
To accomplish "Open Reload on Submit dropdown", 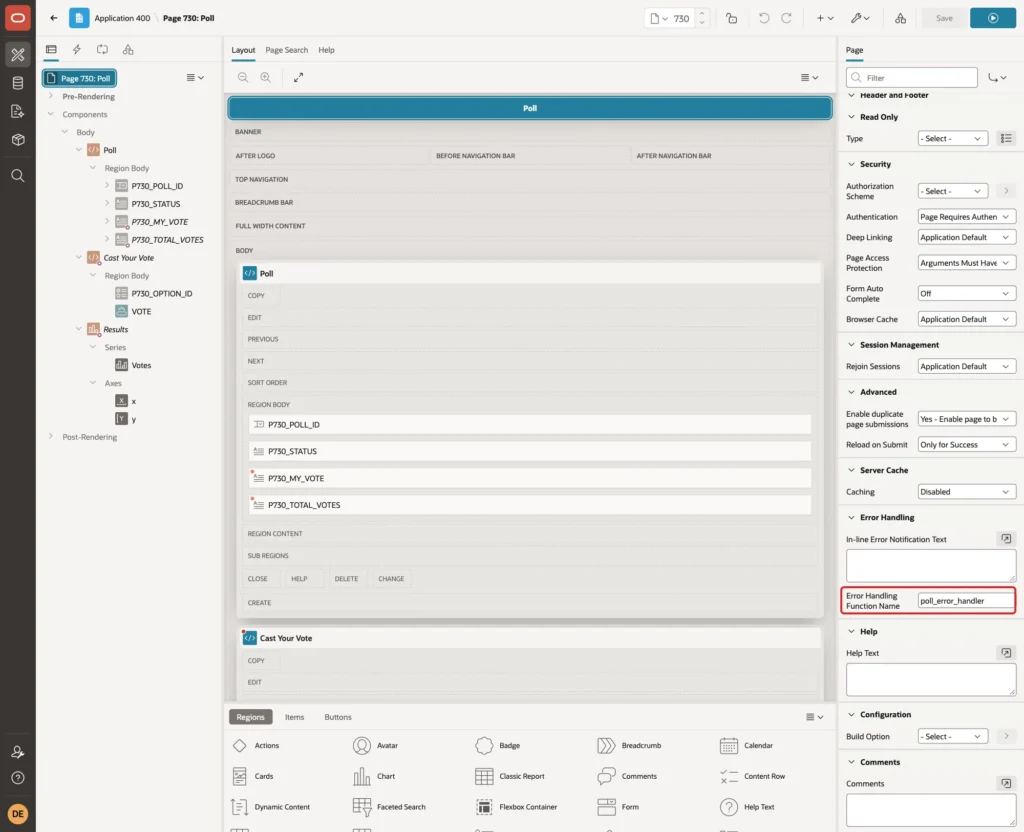I will click(966, 445).
